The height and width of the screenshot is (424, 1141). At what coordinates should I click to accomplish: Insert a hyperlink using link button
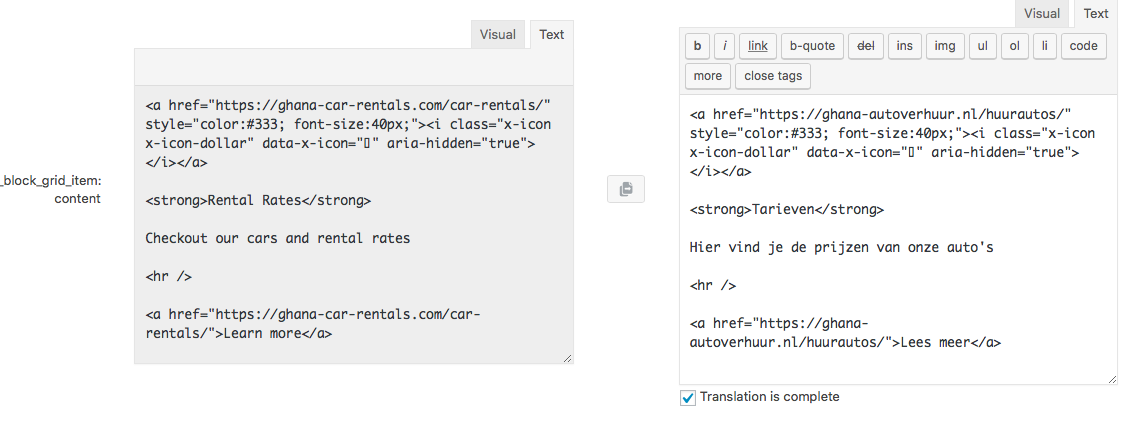(758, 46)
